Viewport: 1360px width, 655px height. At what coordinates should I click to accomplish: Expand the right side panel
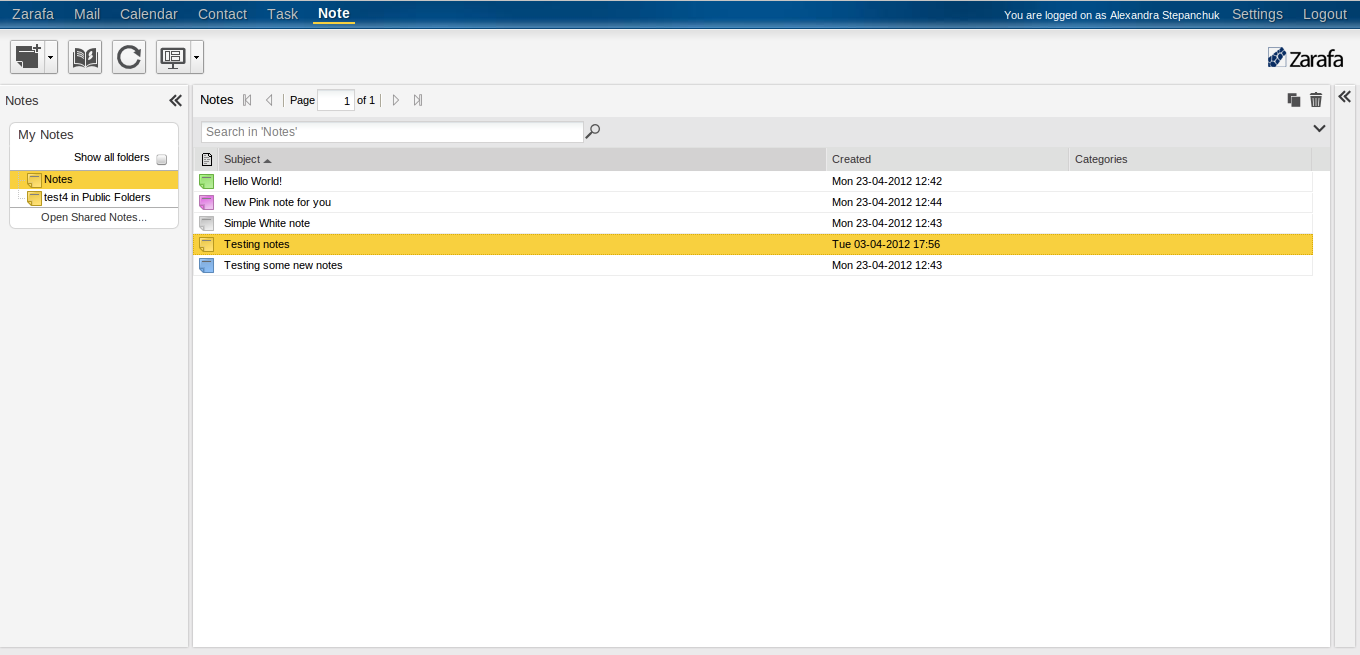1345,97
